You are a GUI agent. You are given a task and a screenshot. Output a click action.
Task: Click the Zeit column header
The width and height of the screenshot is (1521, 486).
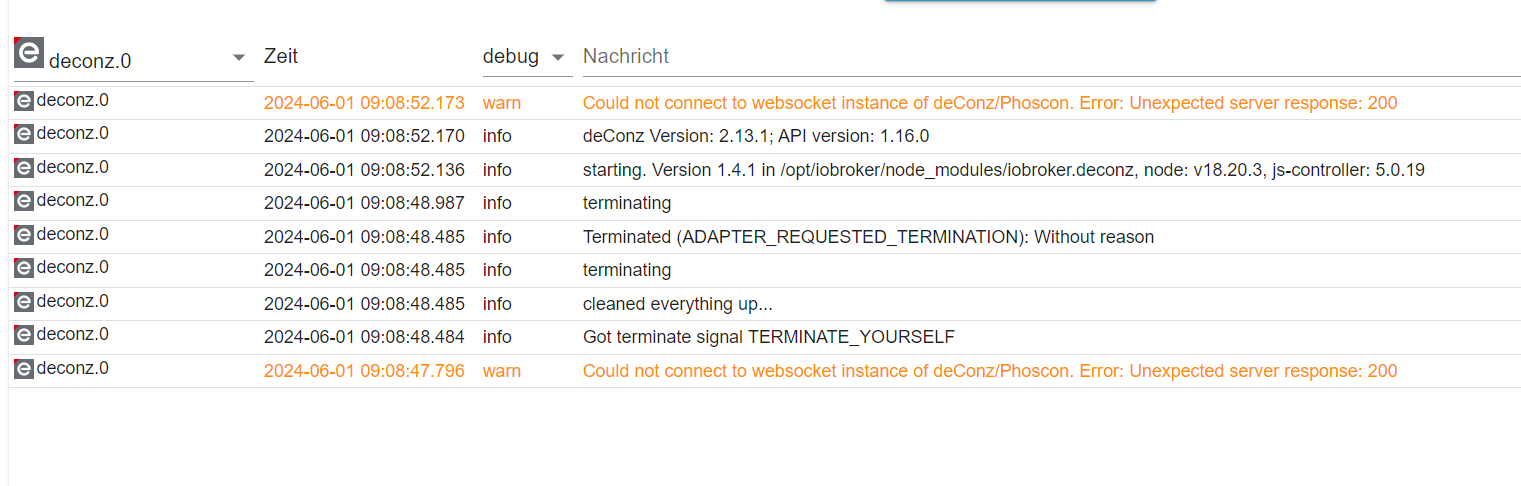click(x=281, y=57)
